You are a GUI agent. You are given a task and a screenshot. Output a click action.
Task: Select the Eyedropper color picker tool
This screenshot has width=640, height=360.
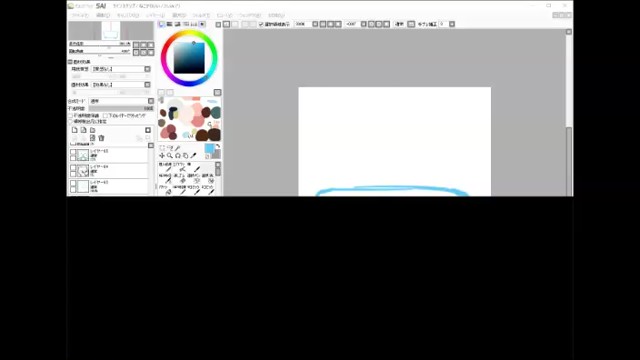tap(193, 156)
